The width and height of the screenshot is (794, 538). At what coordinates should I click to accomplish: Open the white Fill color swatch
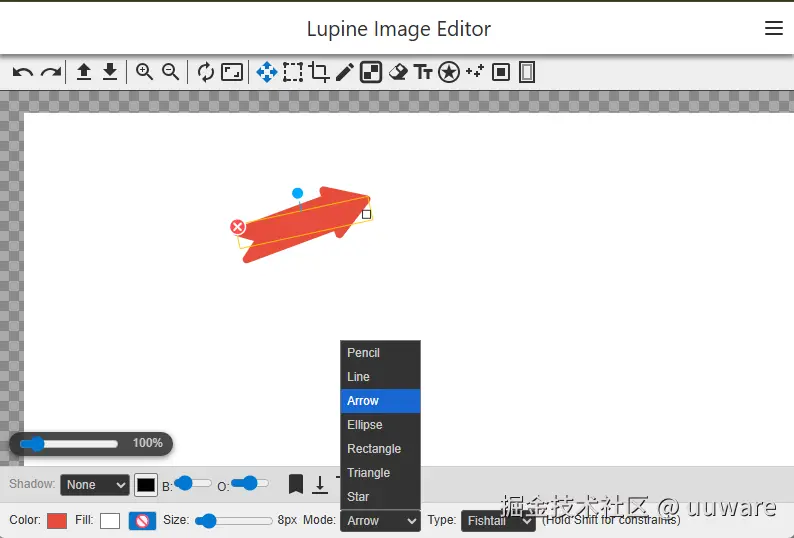click(x=110, y=521)
